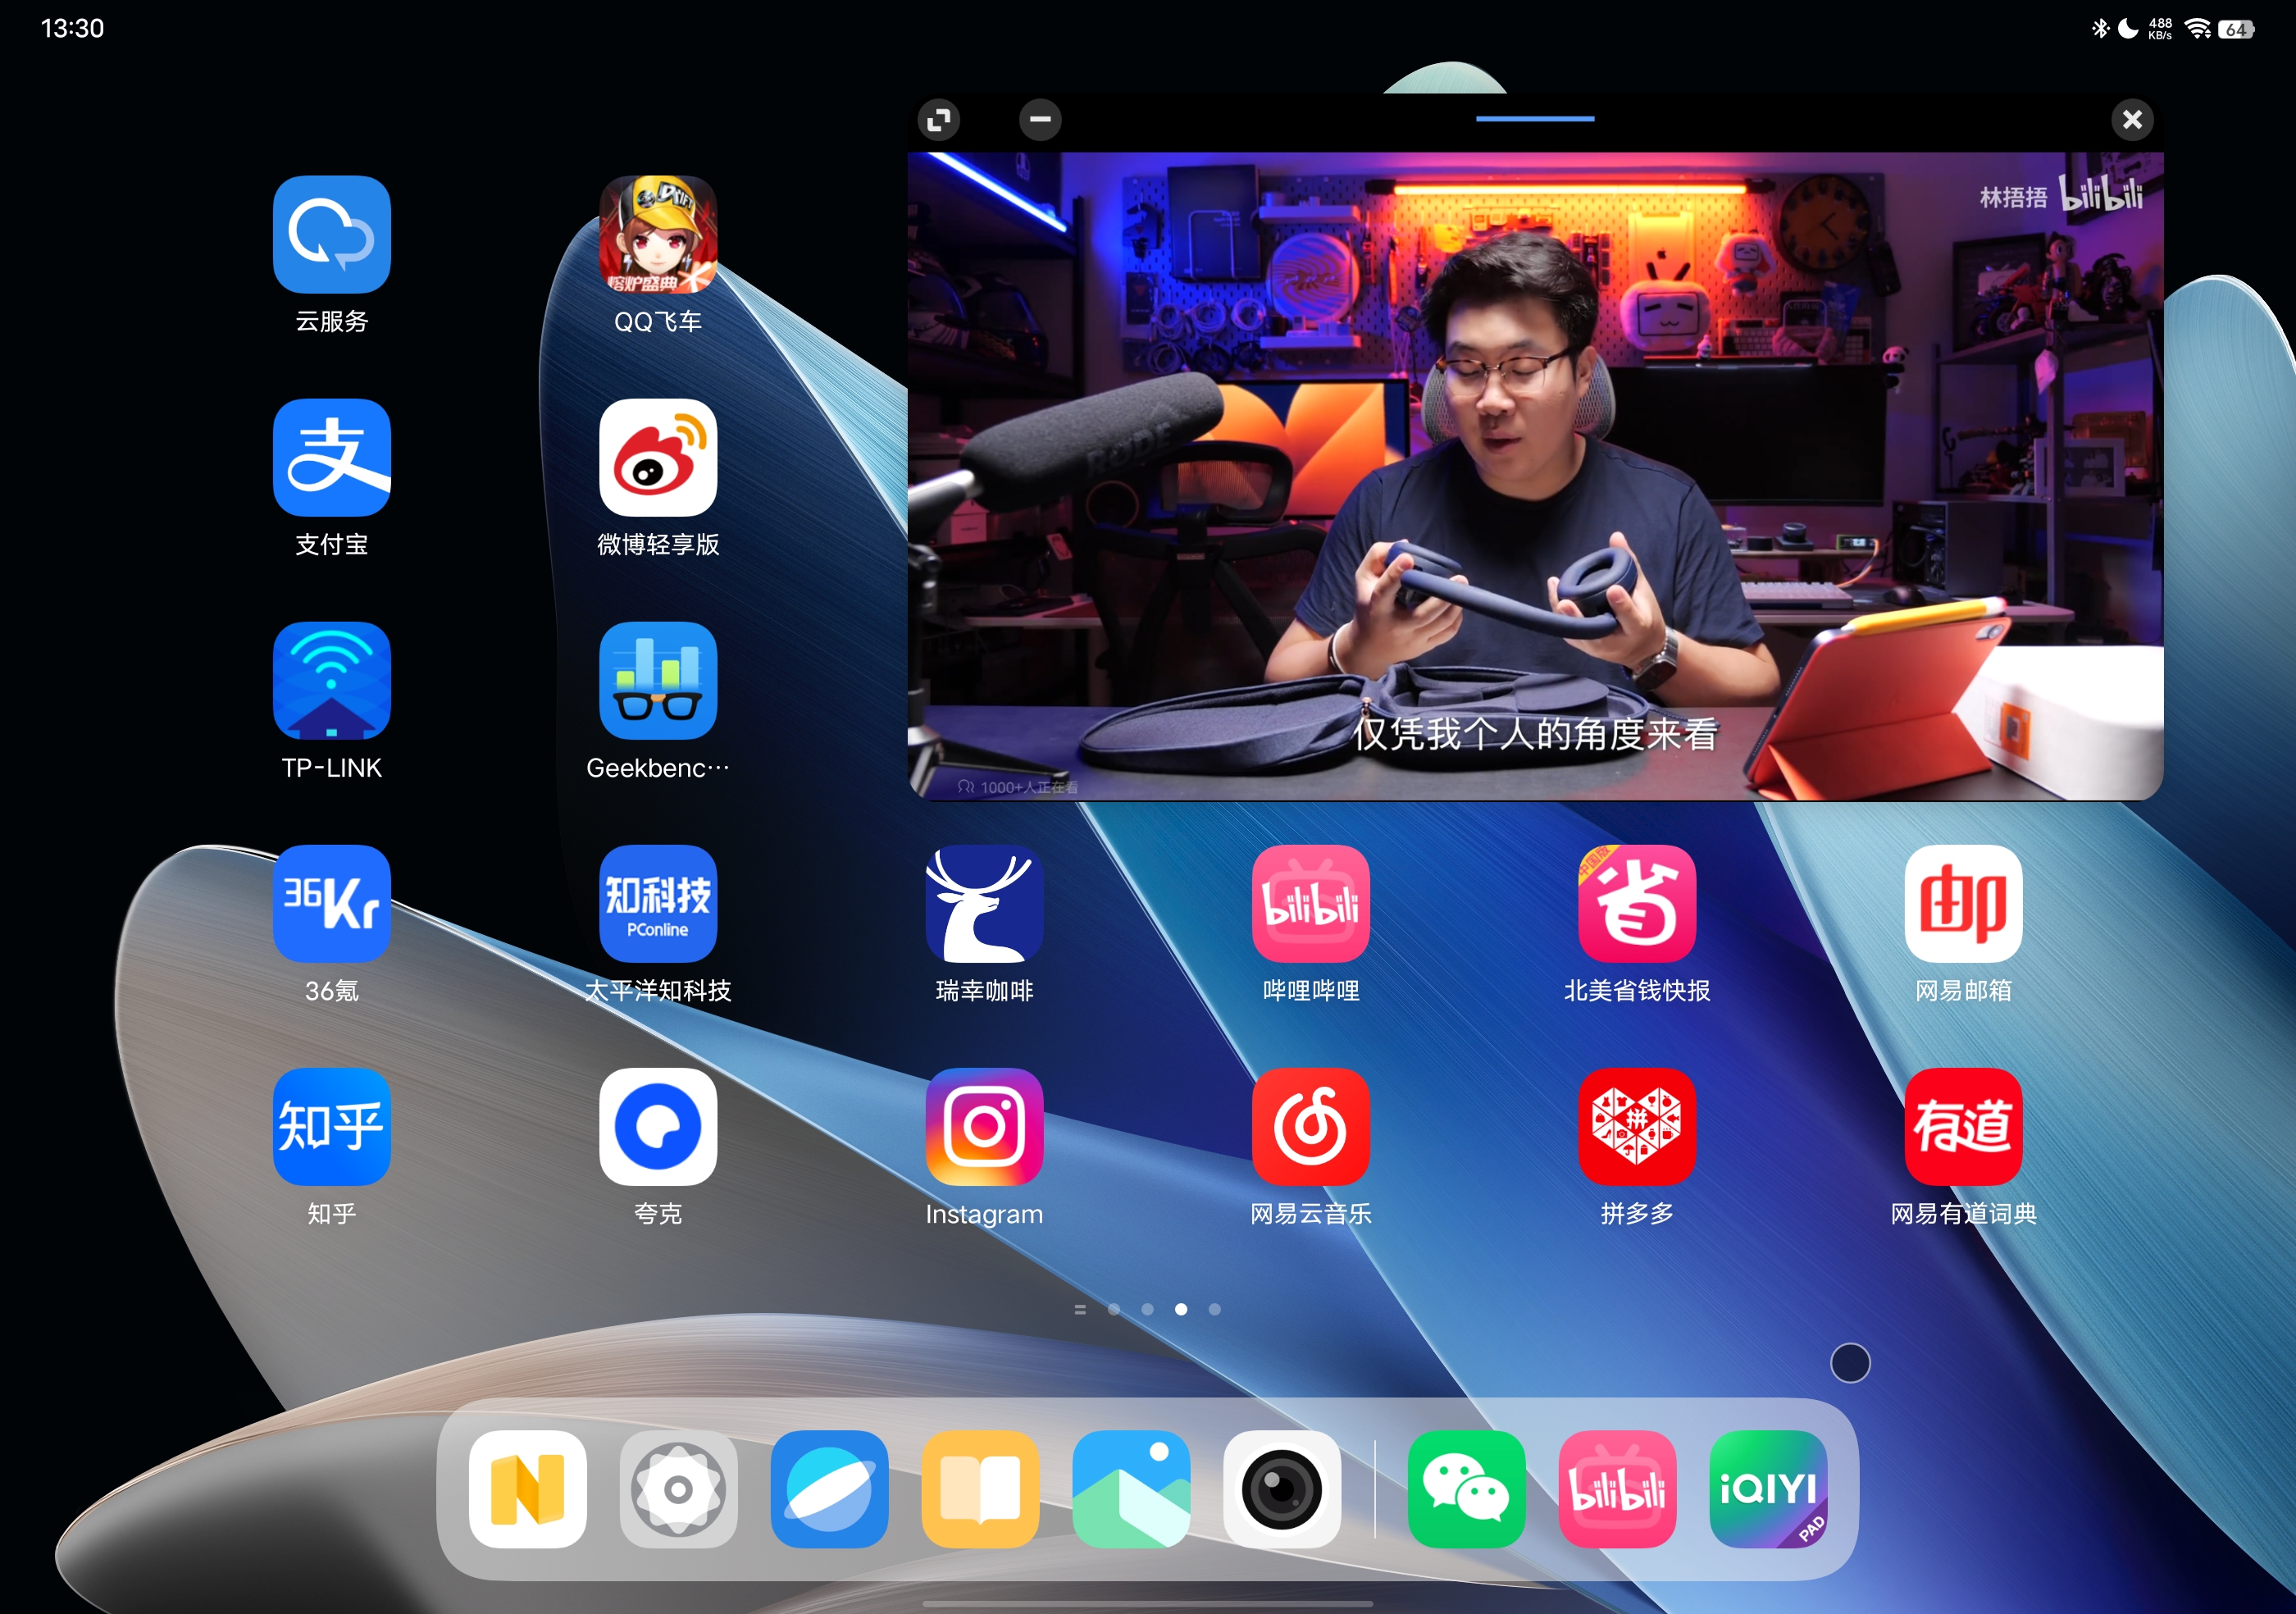Viewport: 2296px width, 1614px height.
Task: Open the feed page indicator with lines
Action: [1080, 1309]
